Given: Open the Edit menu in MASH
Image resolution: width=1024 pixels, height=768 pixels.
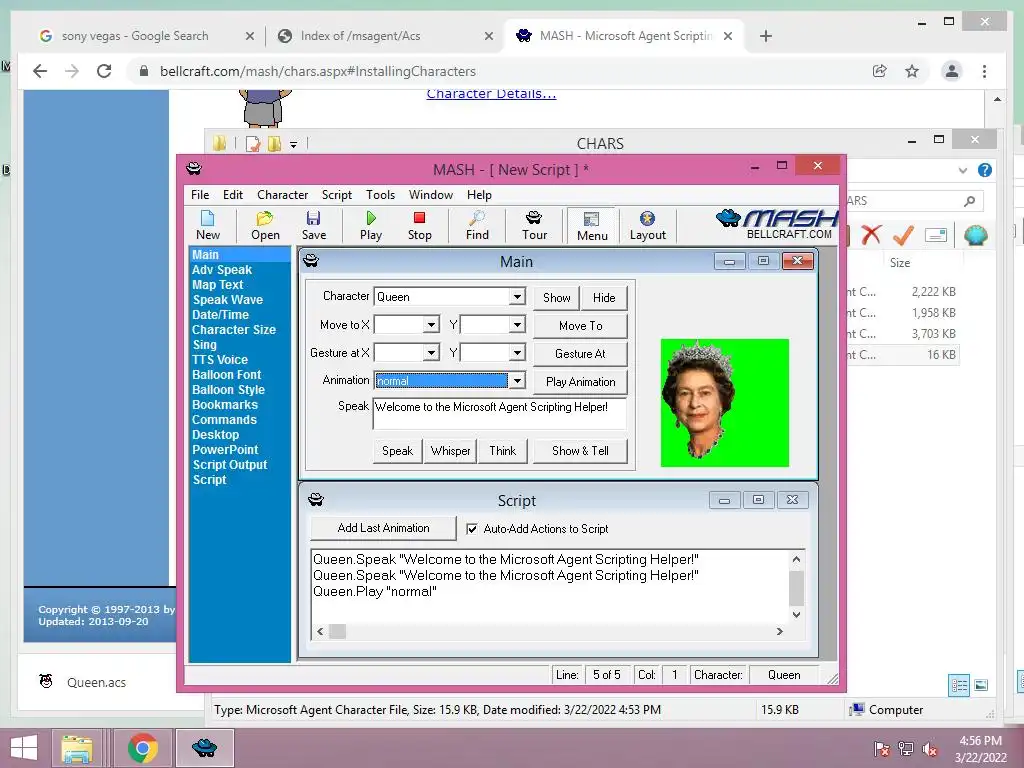Looking at the screenshot, I should [232, 195].
